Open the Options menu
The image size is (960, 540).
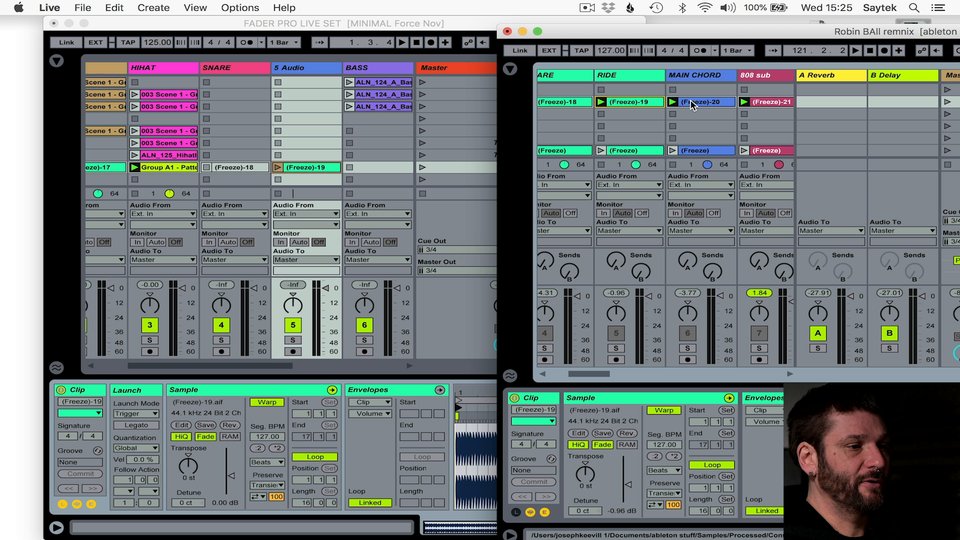[240, 8]
